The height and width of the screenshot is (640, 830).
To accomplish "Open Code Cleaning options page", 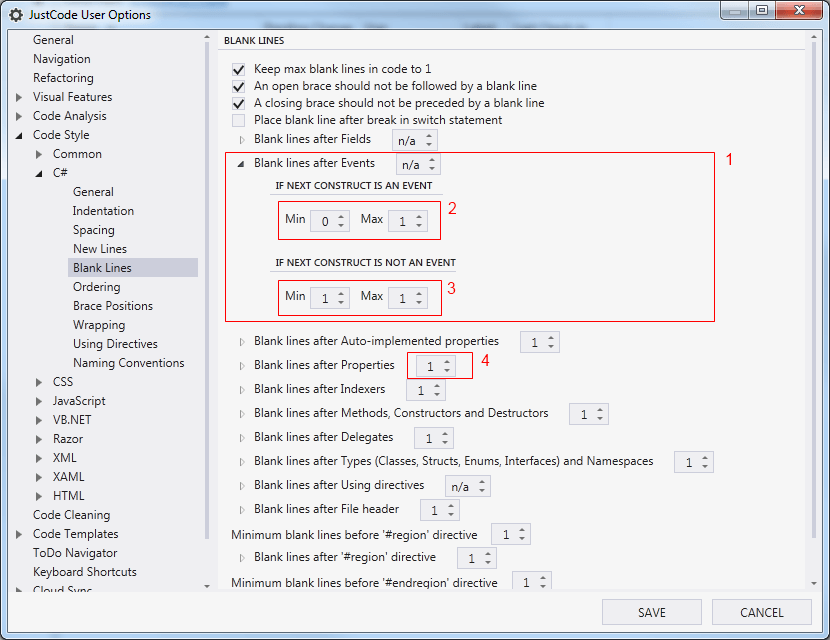I will (x=71, y=515).
